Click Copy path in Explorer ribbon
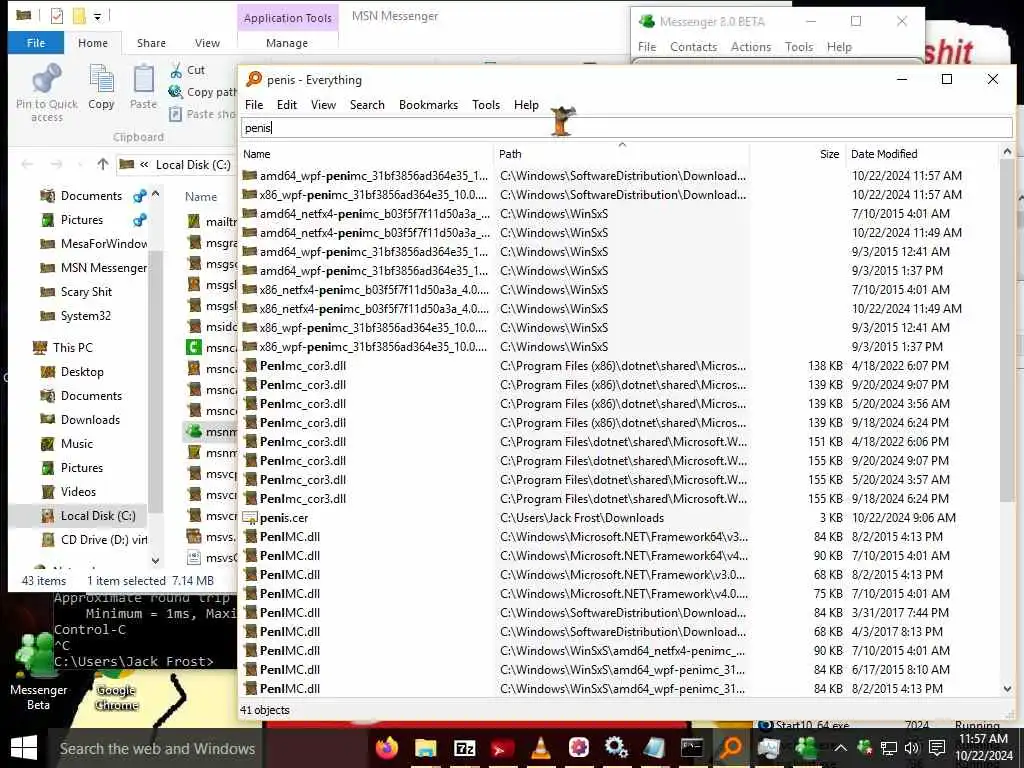 click(203, 92)
